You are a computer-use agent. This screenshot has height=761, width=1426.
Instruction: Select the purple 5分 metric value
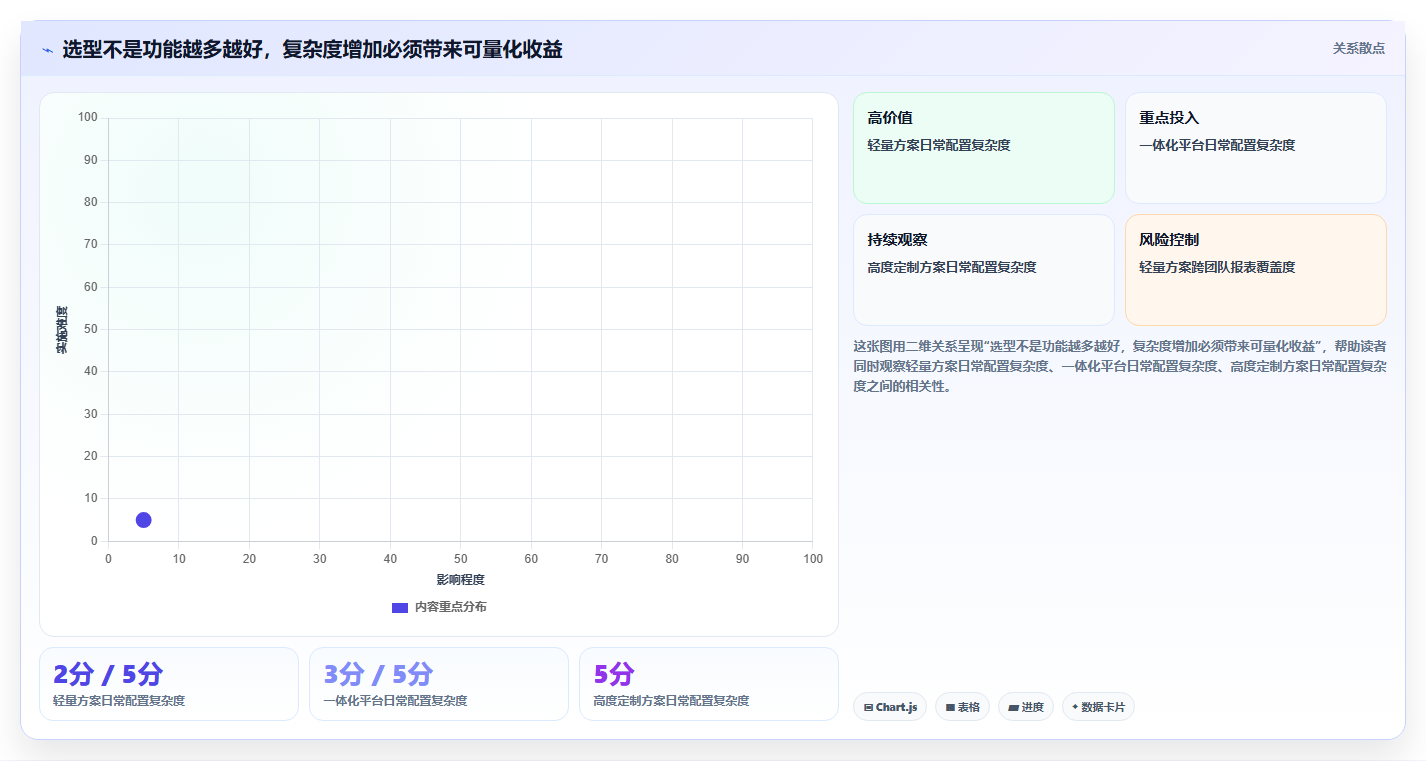(x=614, y=674)
